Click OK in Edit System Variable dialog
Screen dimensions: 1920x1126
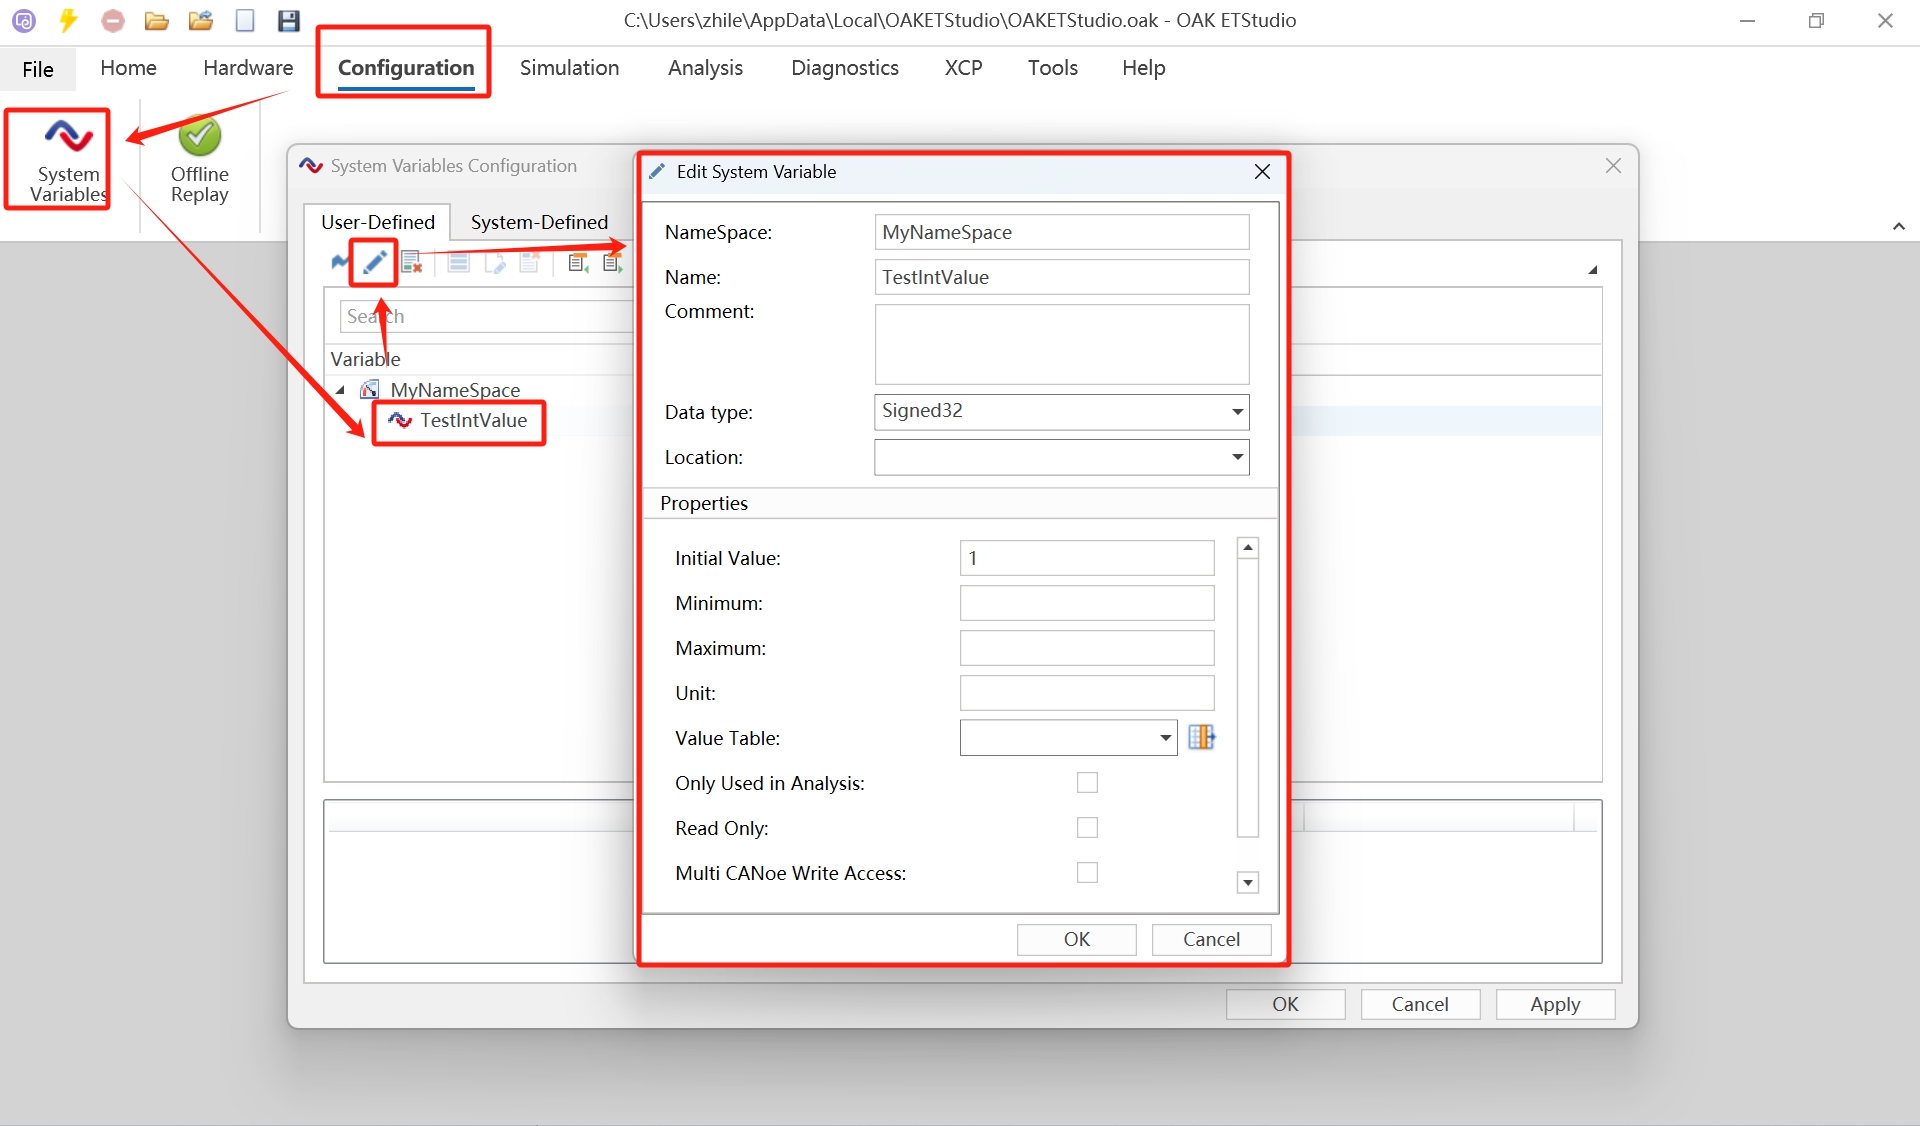[1076, 939]
